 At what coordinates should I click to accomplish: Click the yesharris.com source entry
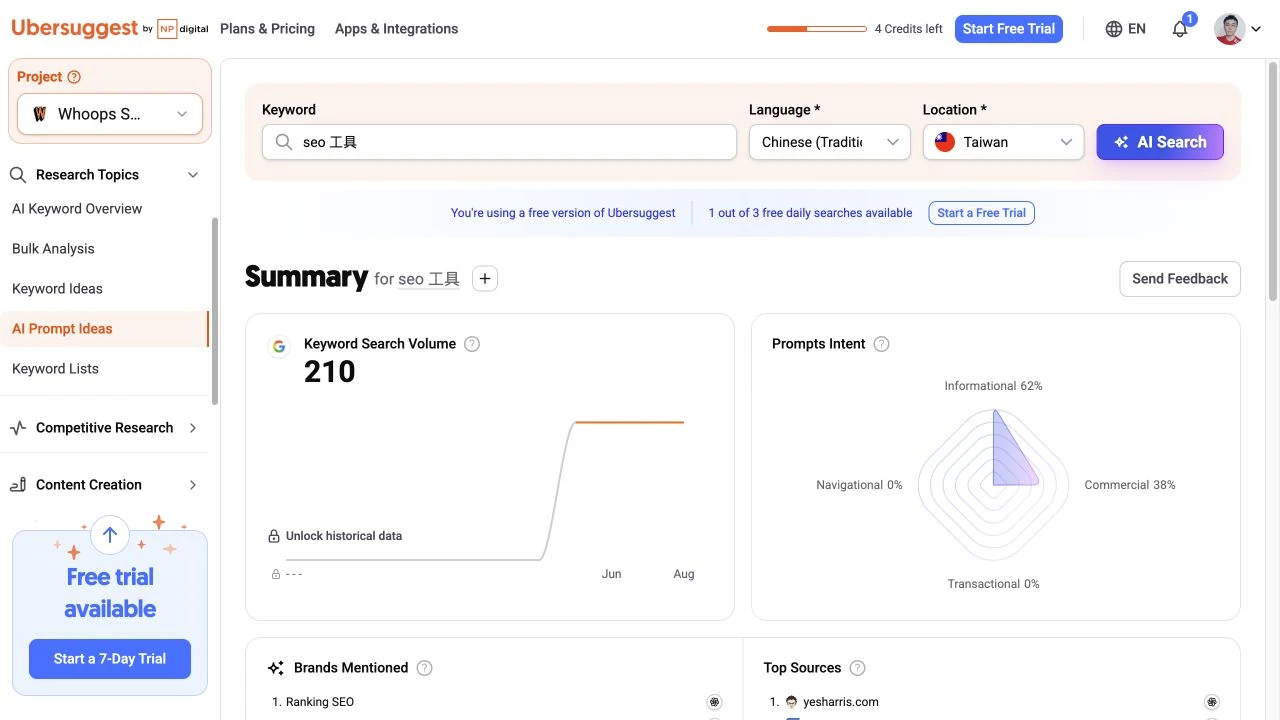(841, 702)
